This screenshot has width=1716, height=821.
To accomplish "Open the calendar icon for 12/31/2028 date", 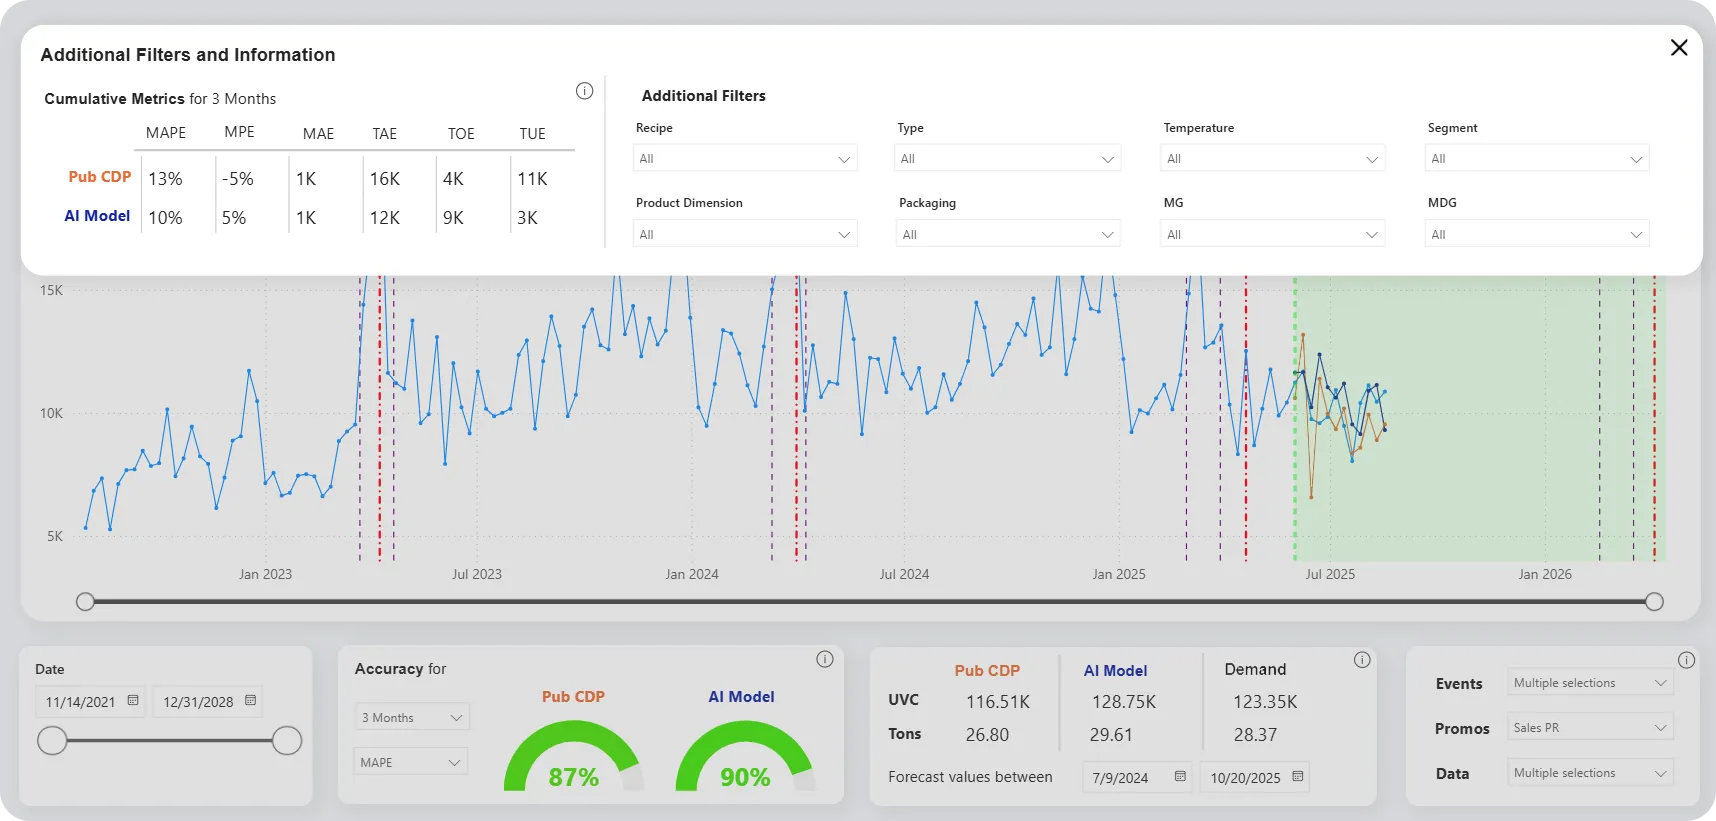I will coord(251,701).
